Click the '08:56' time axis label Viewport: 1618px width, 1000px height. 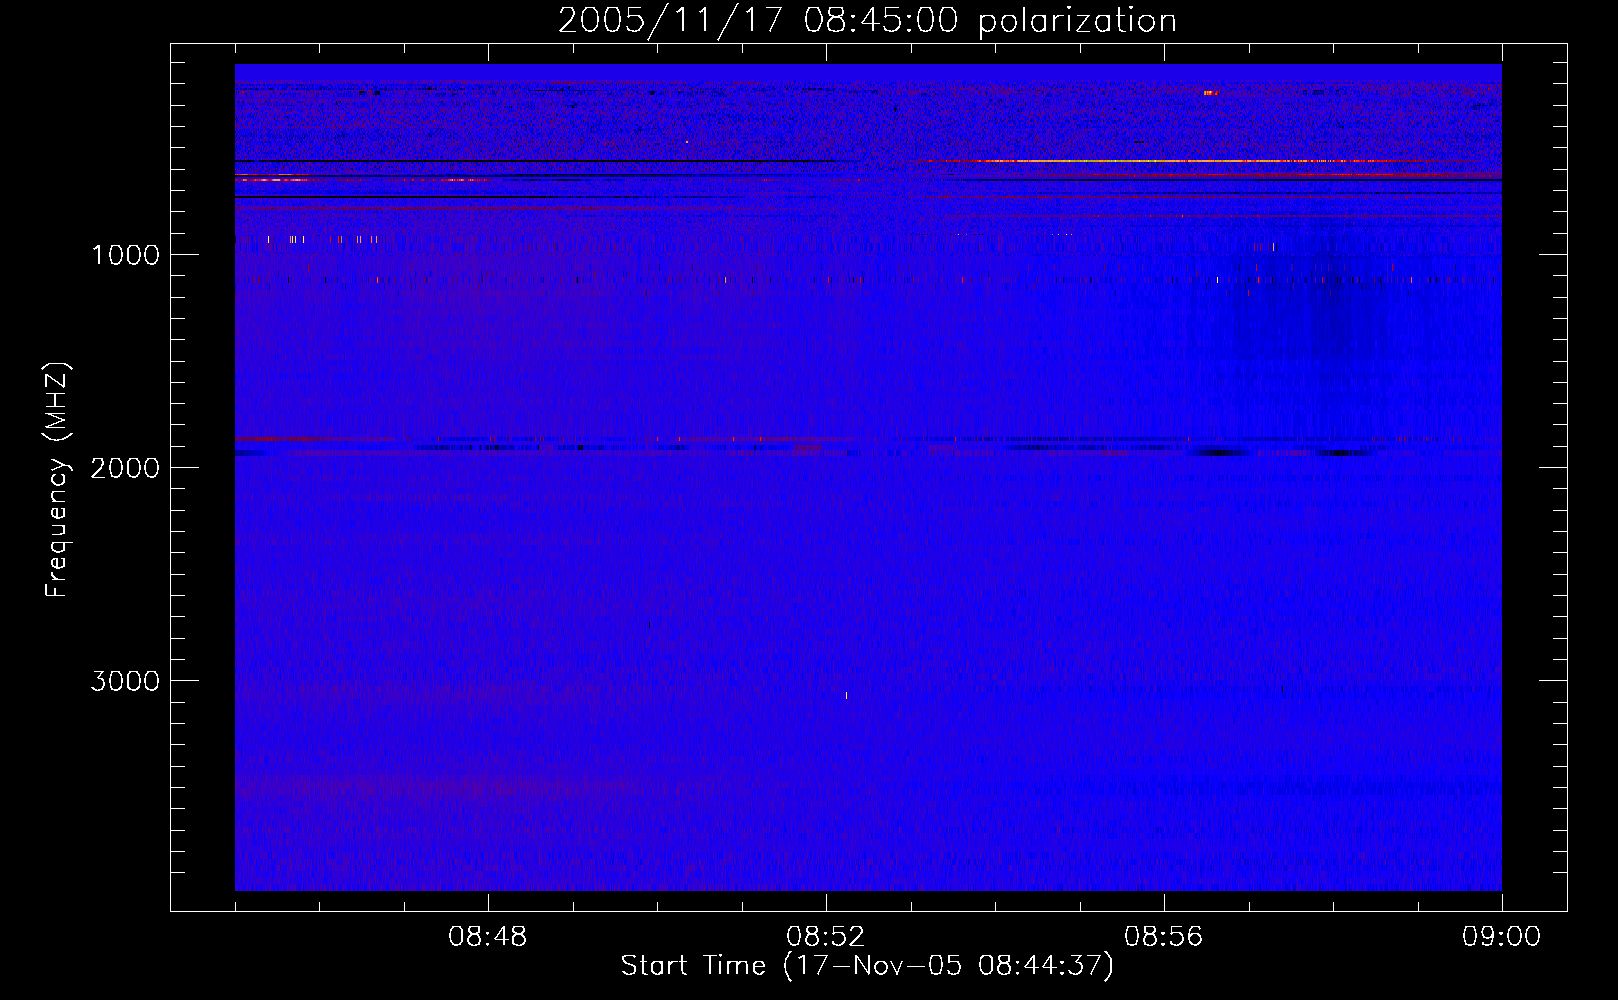point(1164,937)
